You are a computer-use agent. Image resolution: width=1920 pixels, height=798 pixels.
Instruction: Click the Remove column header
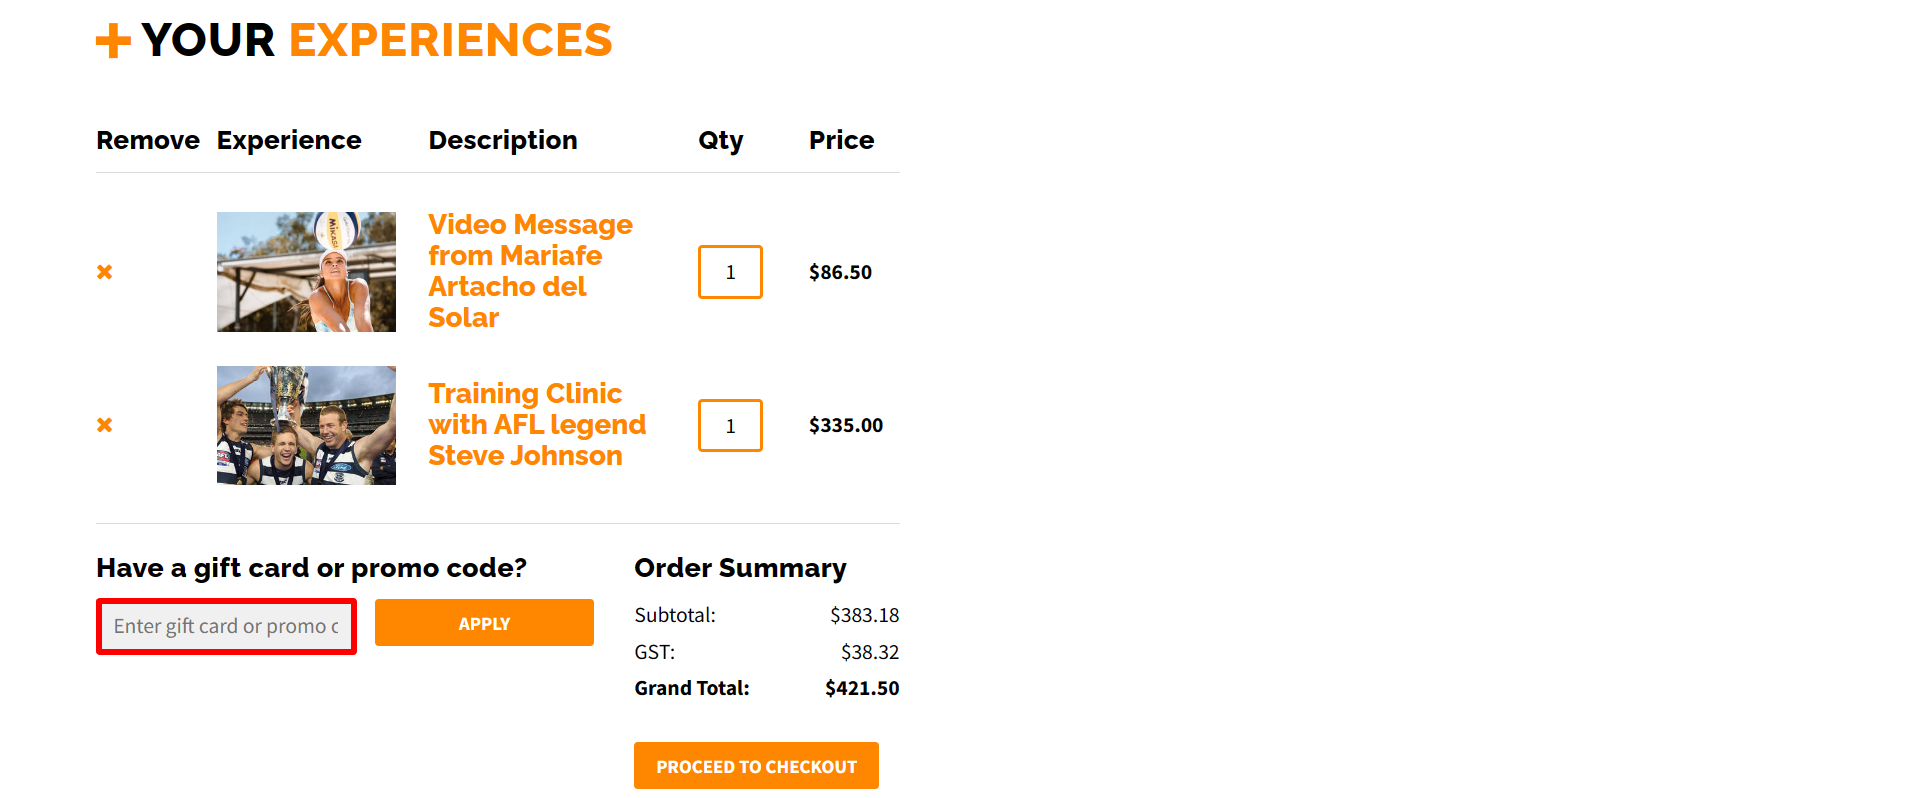point(147,140)
